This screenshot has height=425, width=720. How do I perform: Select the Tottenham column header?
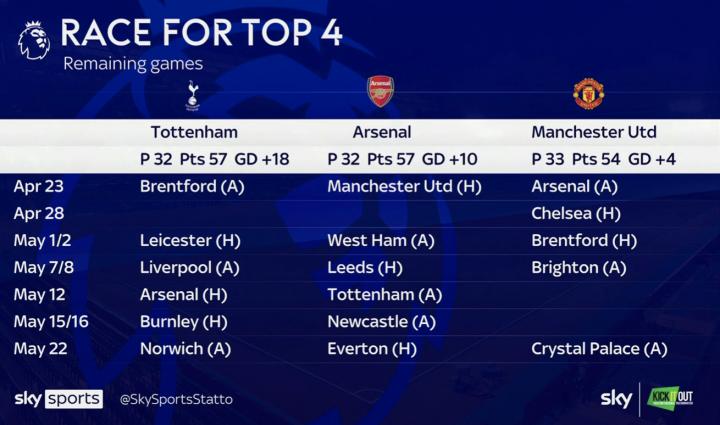[x=194, y=132]
